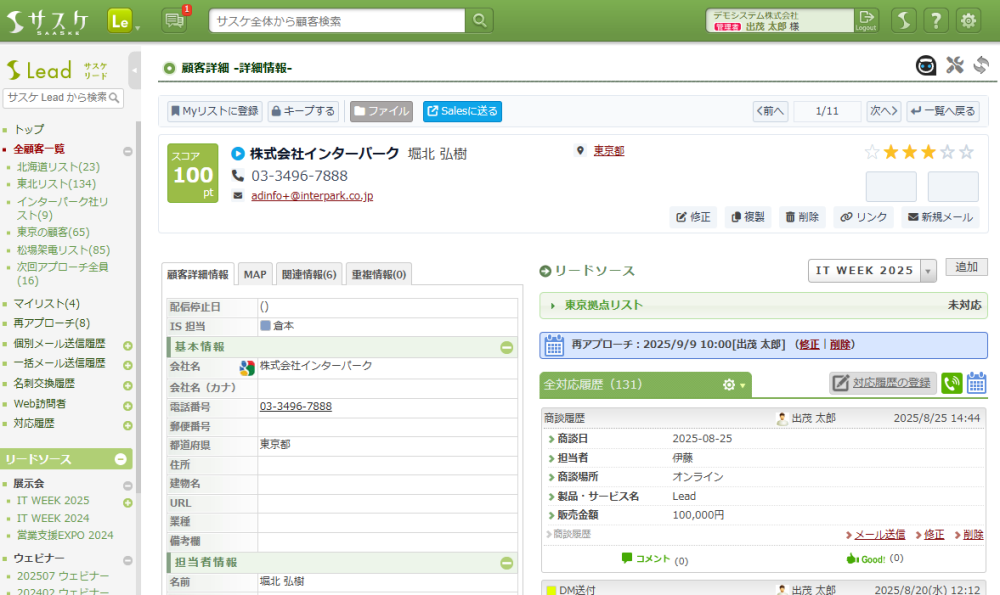This screenshot has width=1000, height=595.
Task: Set rating with the fifth star
Action: [966, 152]
